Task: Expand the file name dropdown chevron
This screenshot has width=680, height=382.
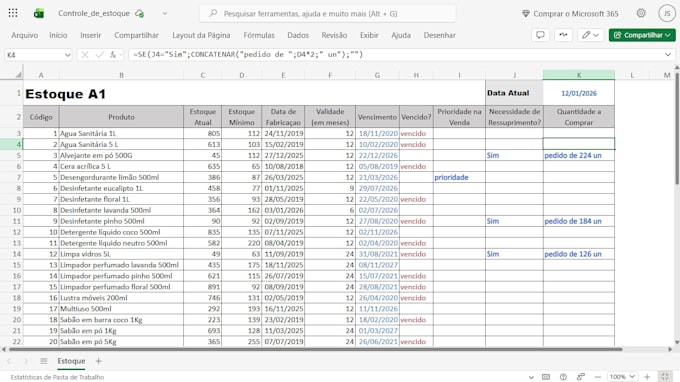Action: (x=165, y=13)
